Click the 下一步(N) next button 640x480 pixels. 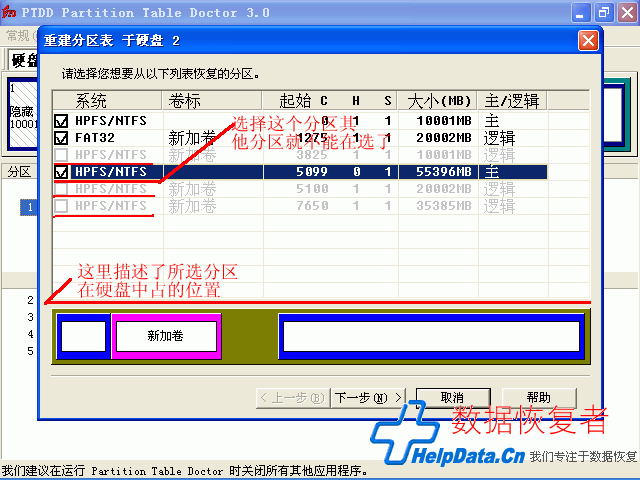(368, 398)
